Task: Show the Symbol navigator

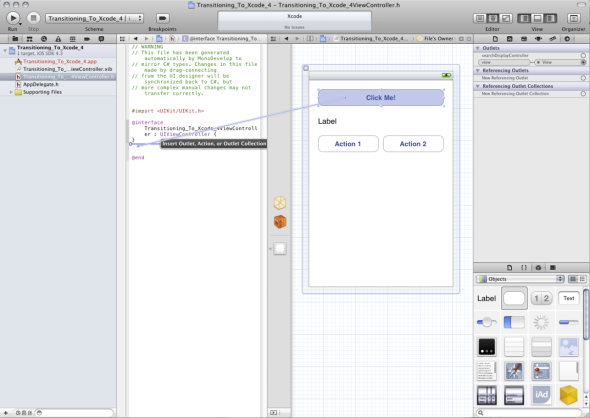Action: click(x=29, y=39)
